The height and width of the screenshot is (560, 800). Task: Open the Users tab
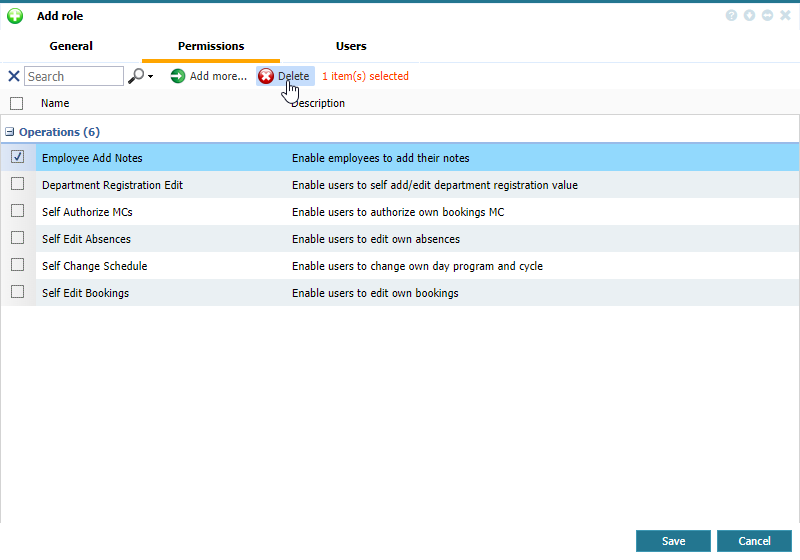pos(351,46)
